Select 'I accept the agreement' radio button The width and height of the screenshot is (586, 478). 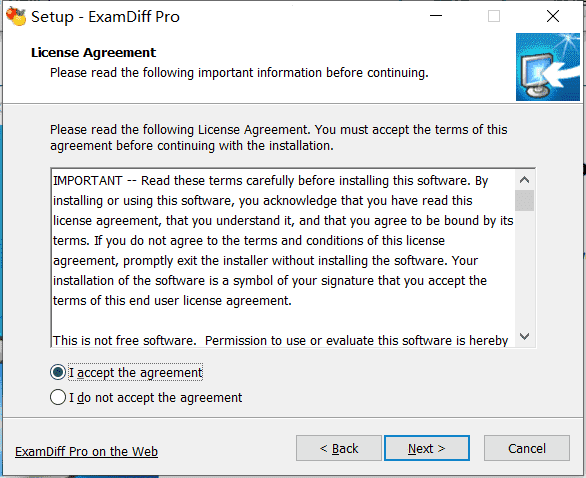(x=58, y=372)
